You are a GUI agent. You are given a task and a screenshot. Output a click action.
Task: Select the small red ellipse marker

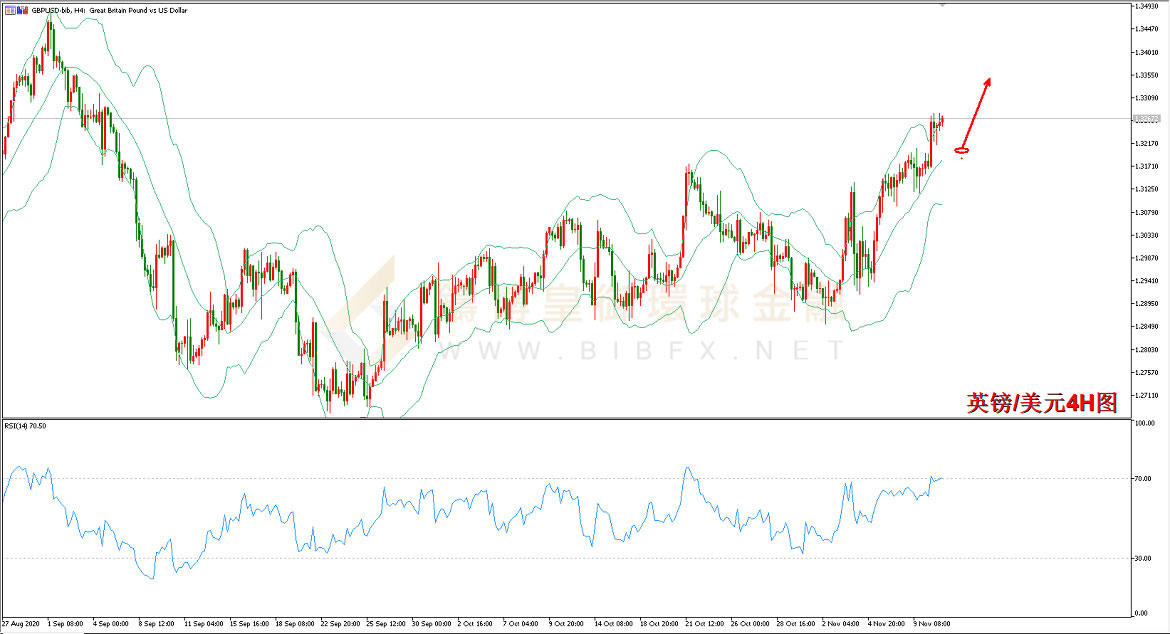click(x=962, y=151)
